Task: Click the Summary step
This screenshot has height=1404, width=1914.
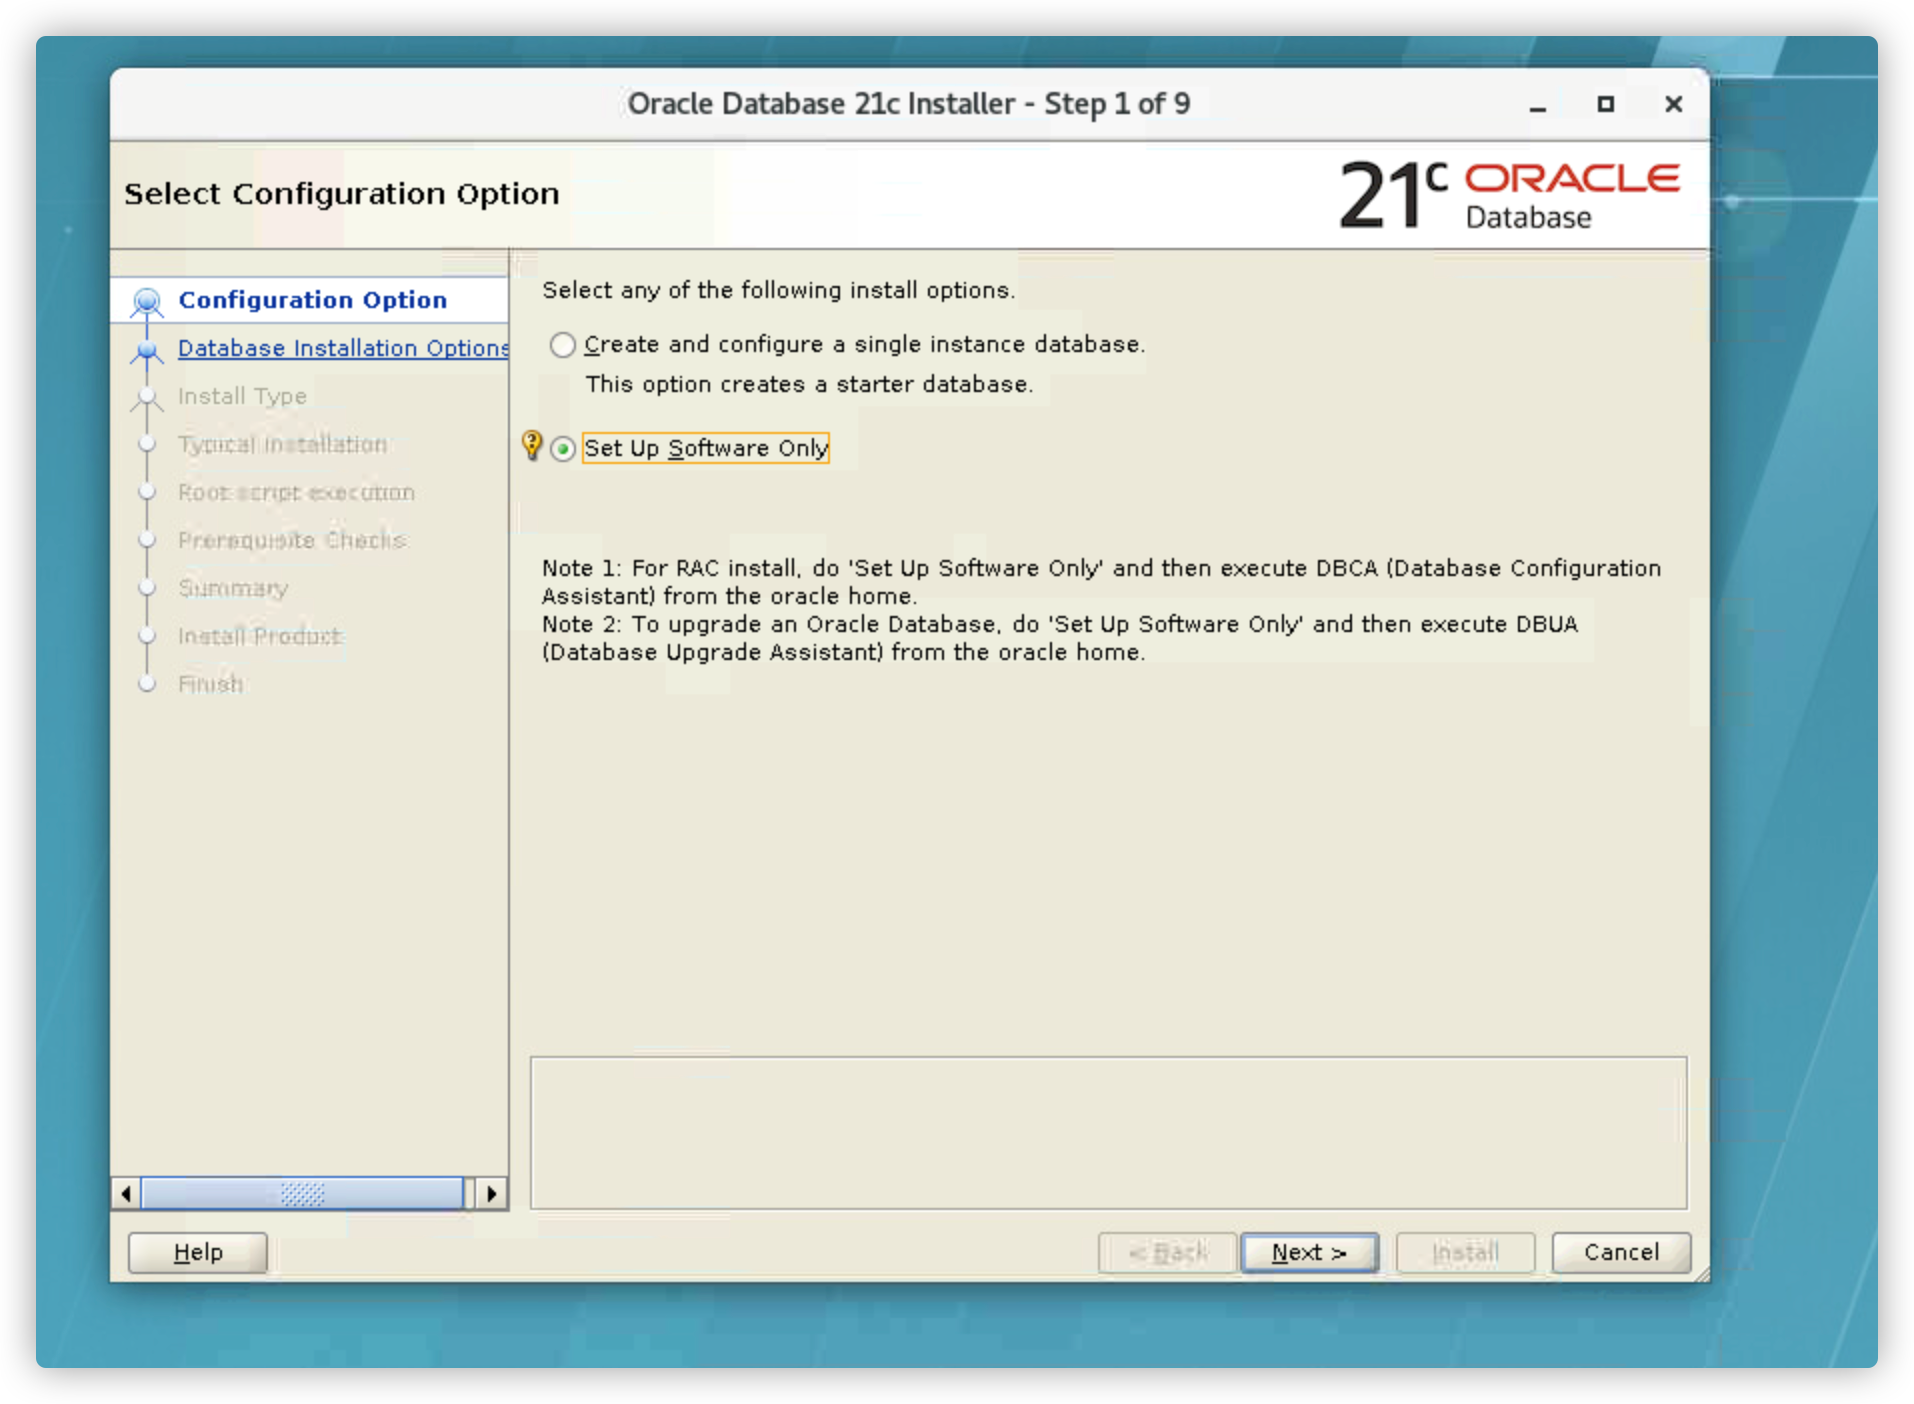Action: [x=233, y=588]
